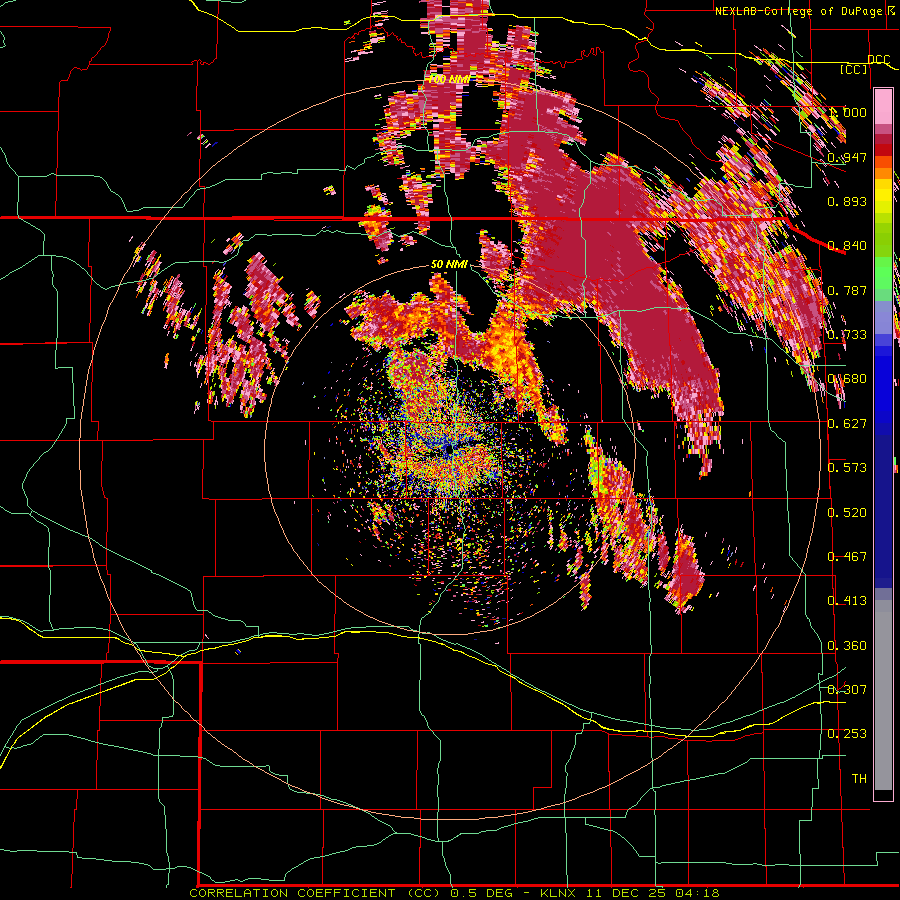The image size is (900, 900).
Task: Click the 1.000 legend value
Action: [848, 112]
